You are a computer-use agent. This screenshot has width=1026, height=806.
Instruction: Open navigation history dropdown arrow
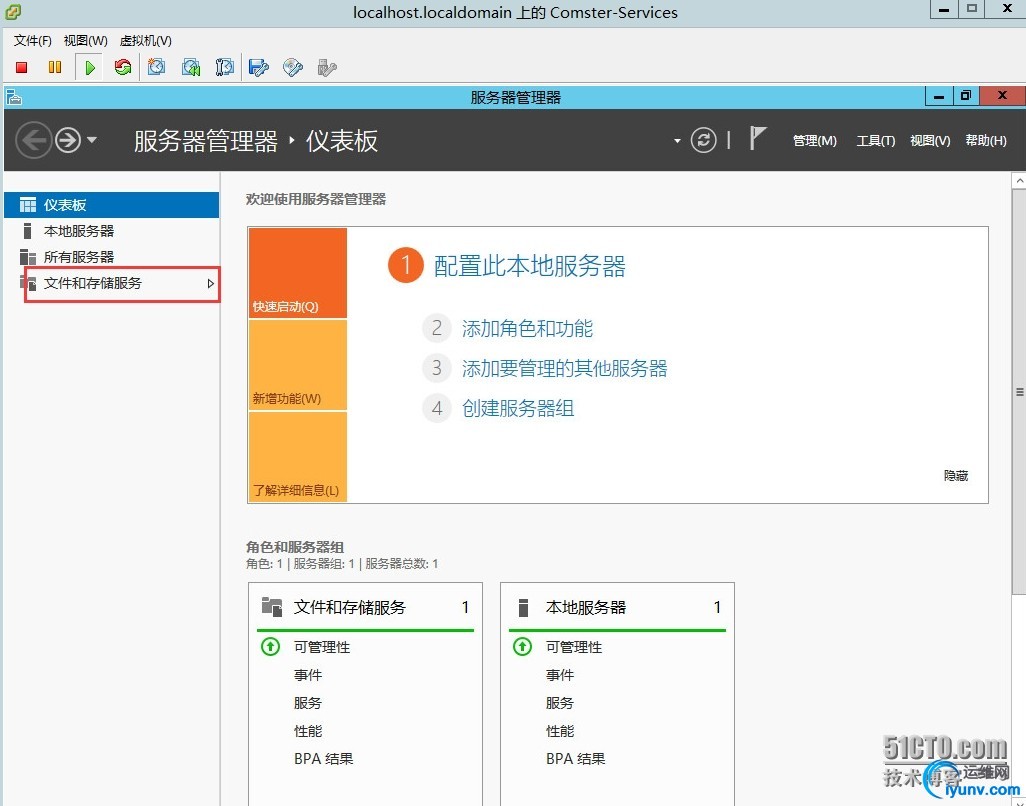click(x=92, y=140)
